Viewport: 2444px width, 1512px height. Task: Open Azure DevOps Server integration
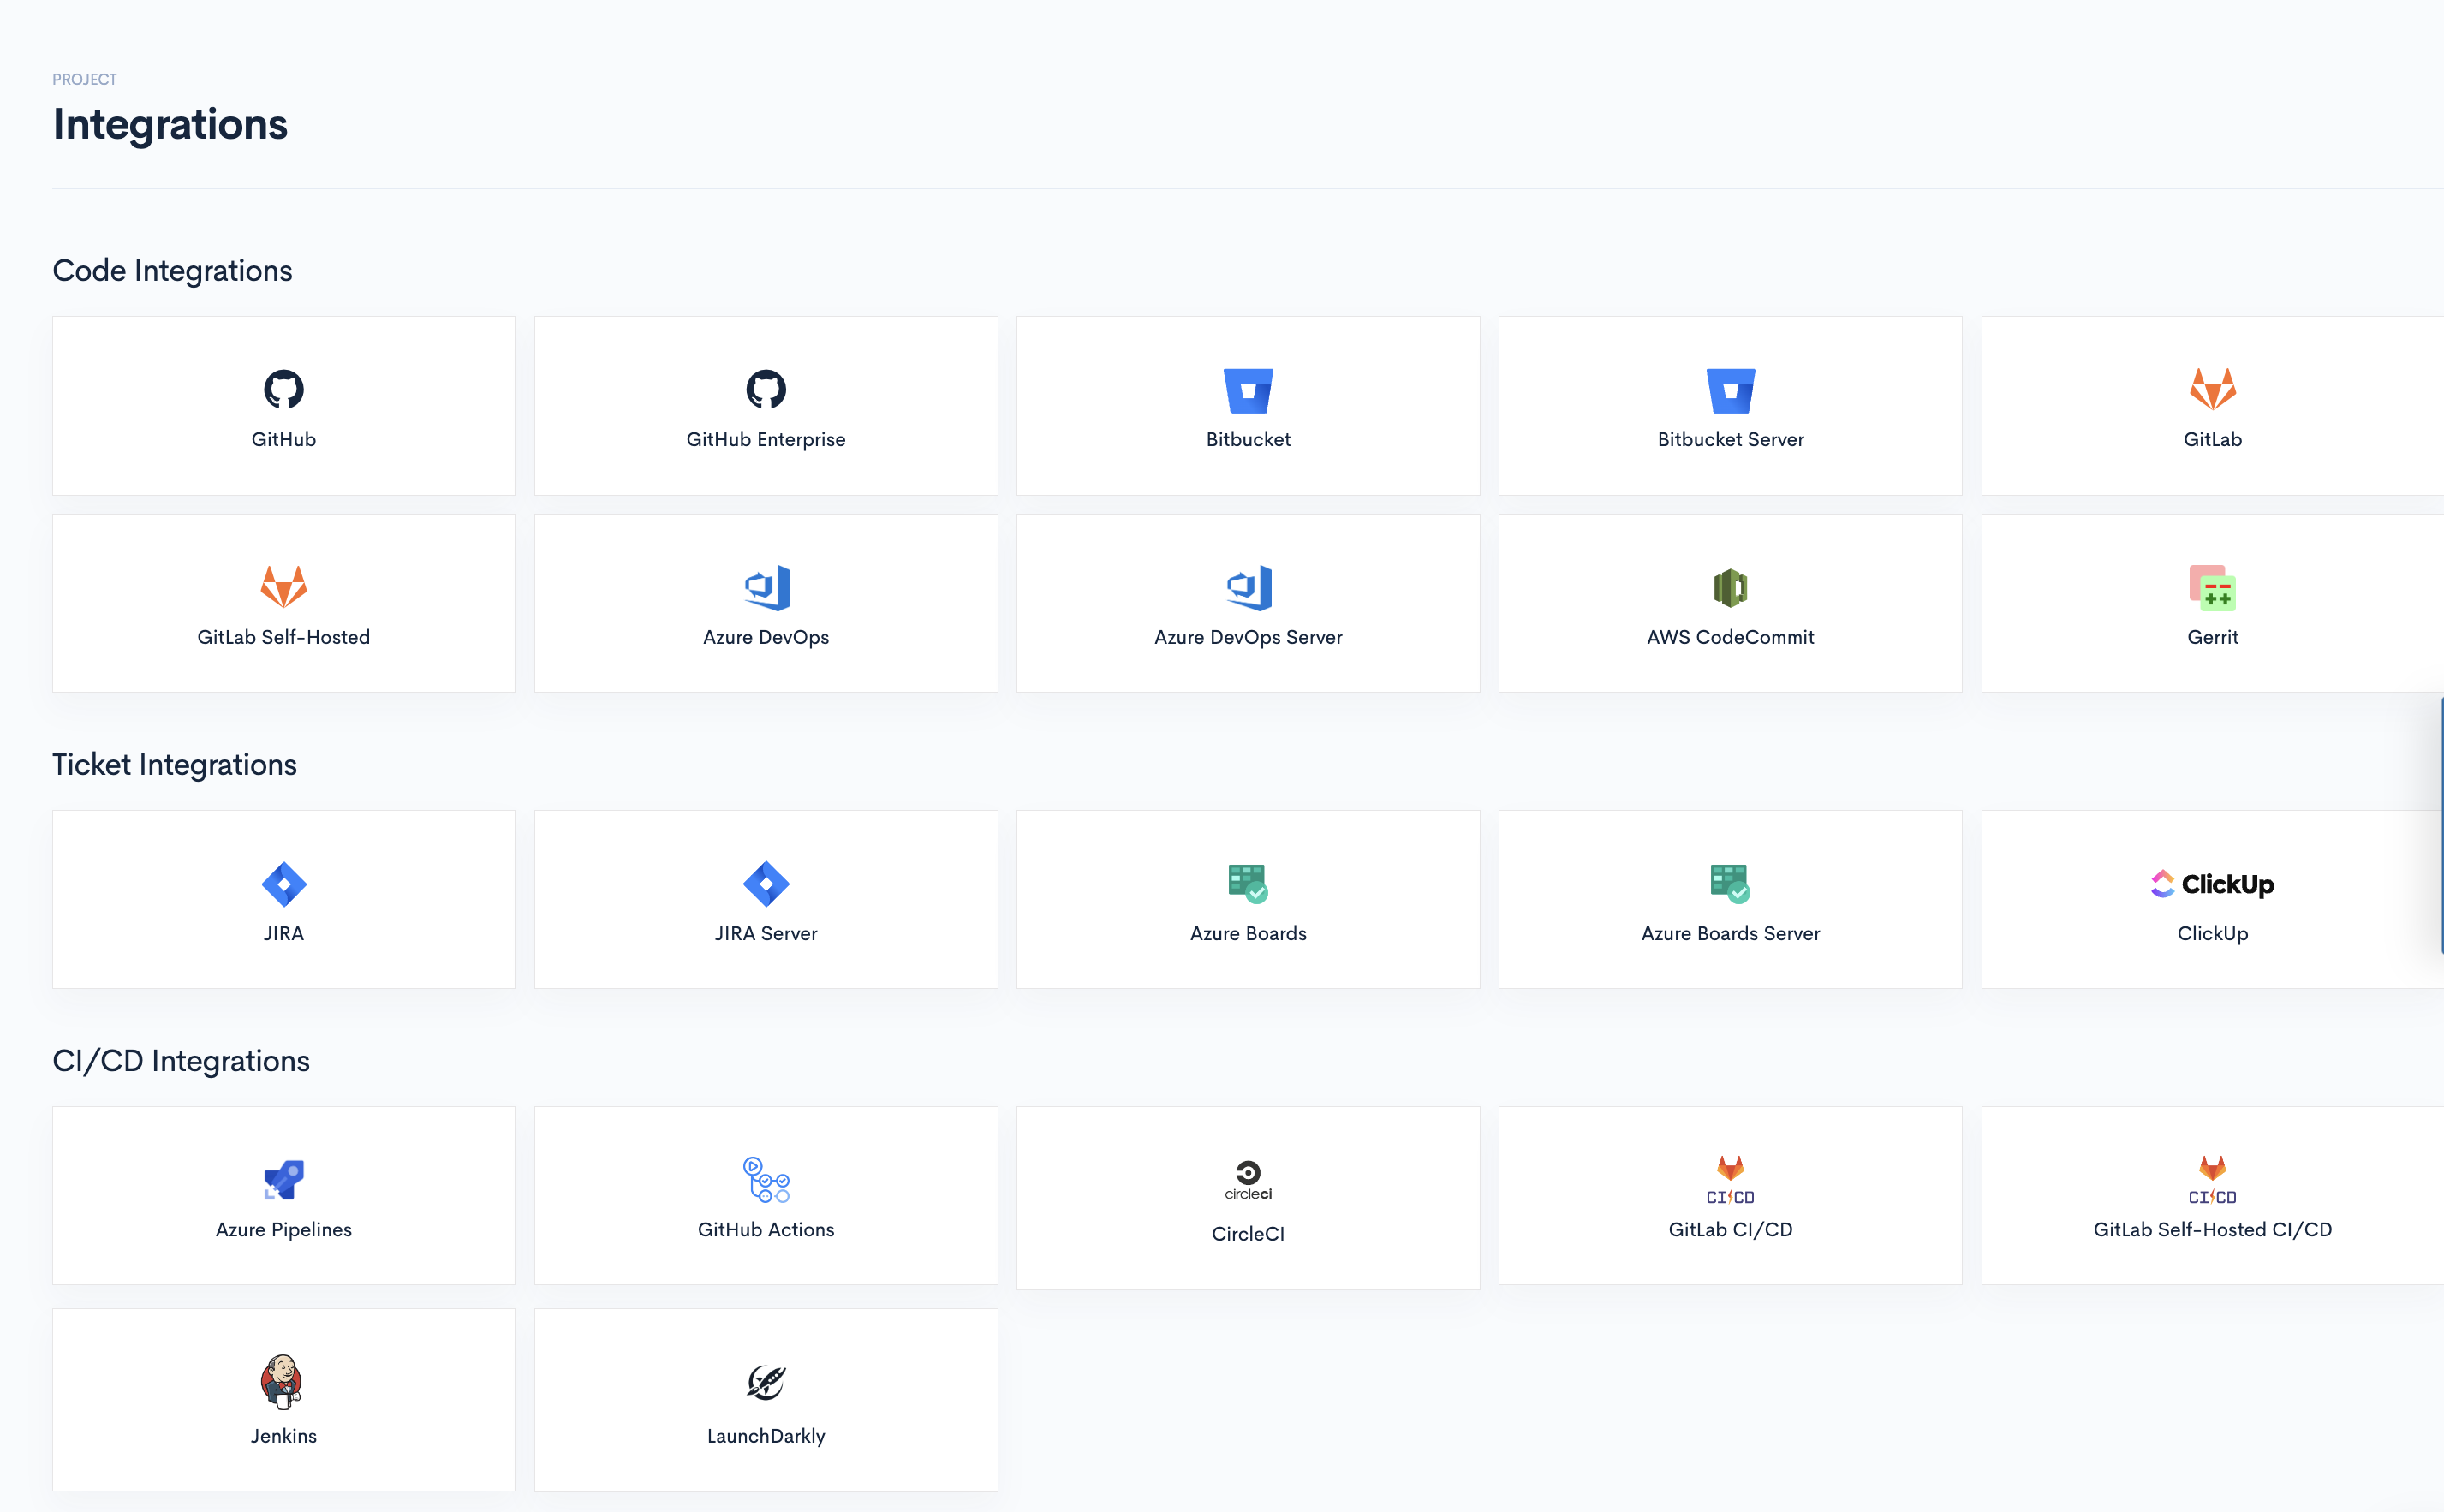(x=1248, y=603)
